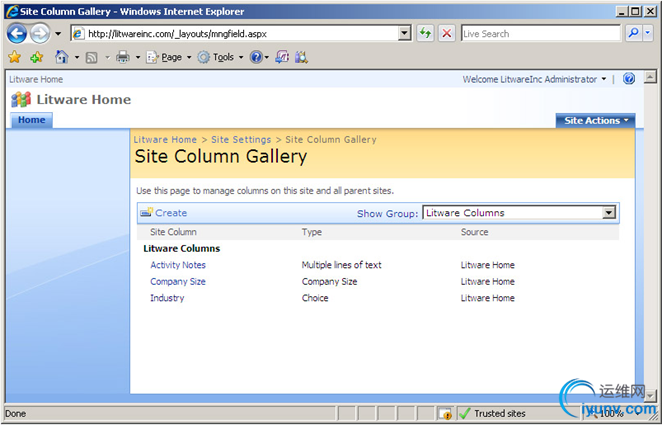Click the search magnifier button
662x425 pixels.
click(x=633, y=33)
